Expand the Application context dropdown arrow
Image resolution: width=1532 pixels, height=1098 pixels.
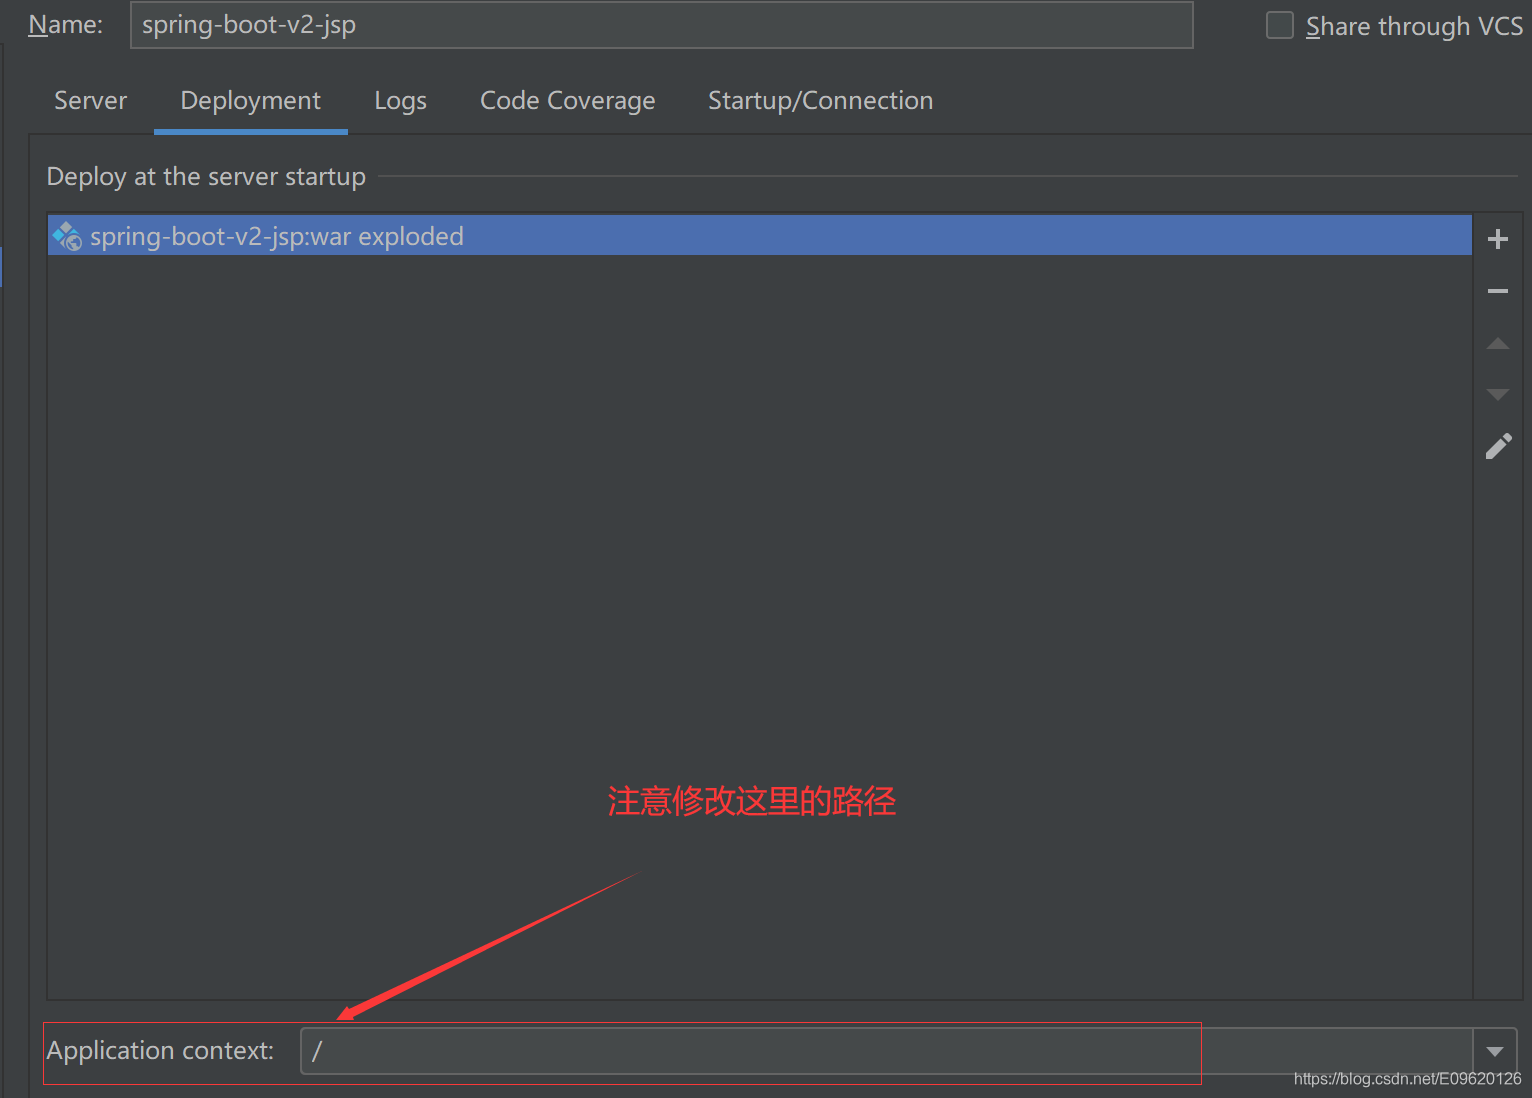pyautogui.click(x=1495, y=1051)
